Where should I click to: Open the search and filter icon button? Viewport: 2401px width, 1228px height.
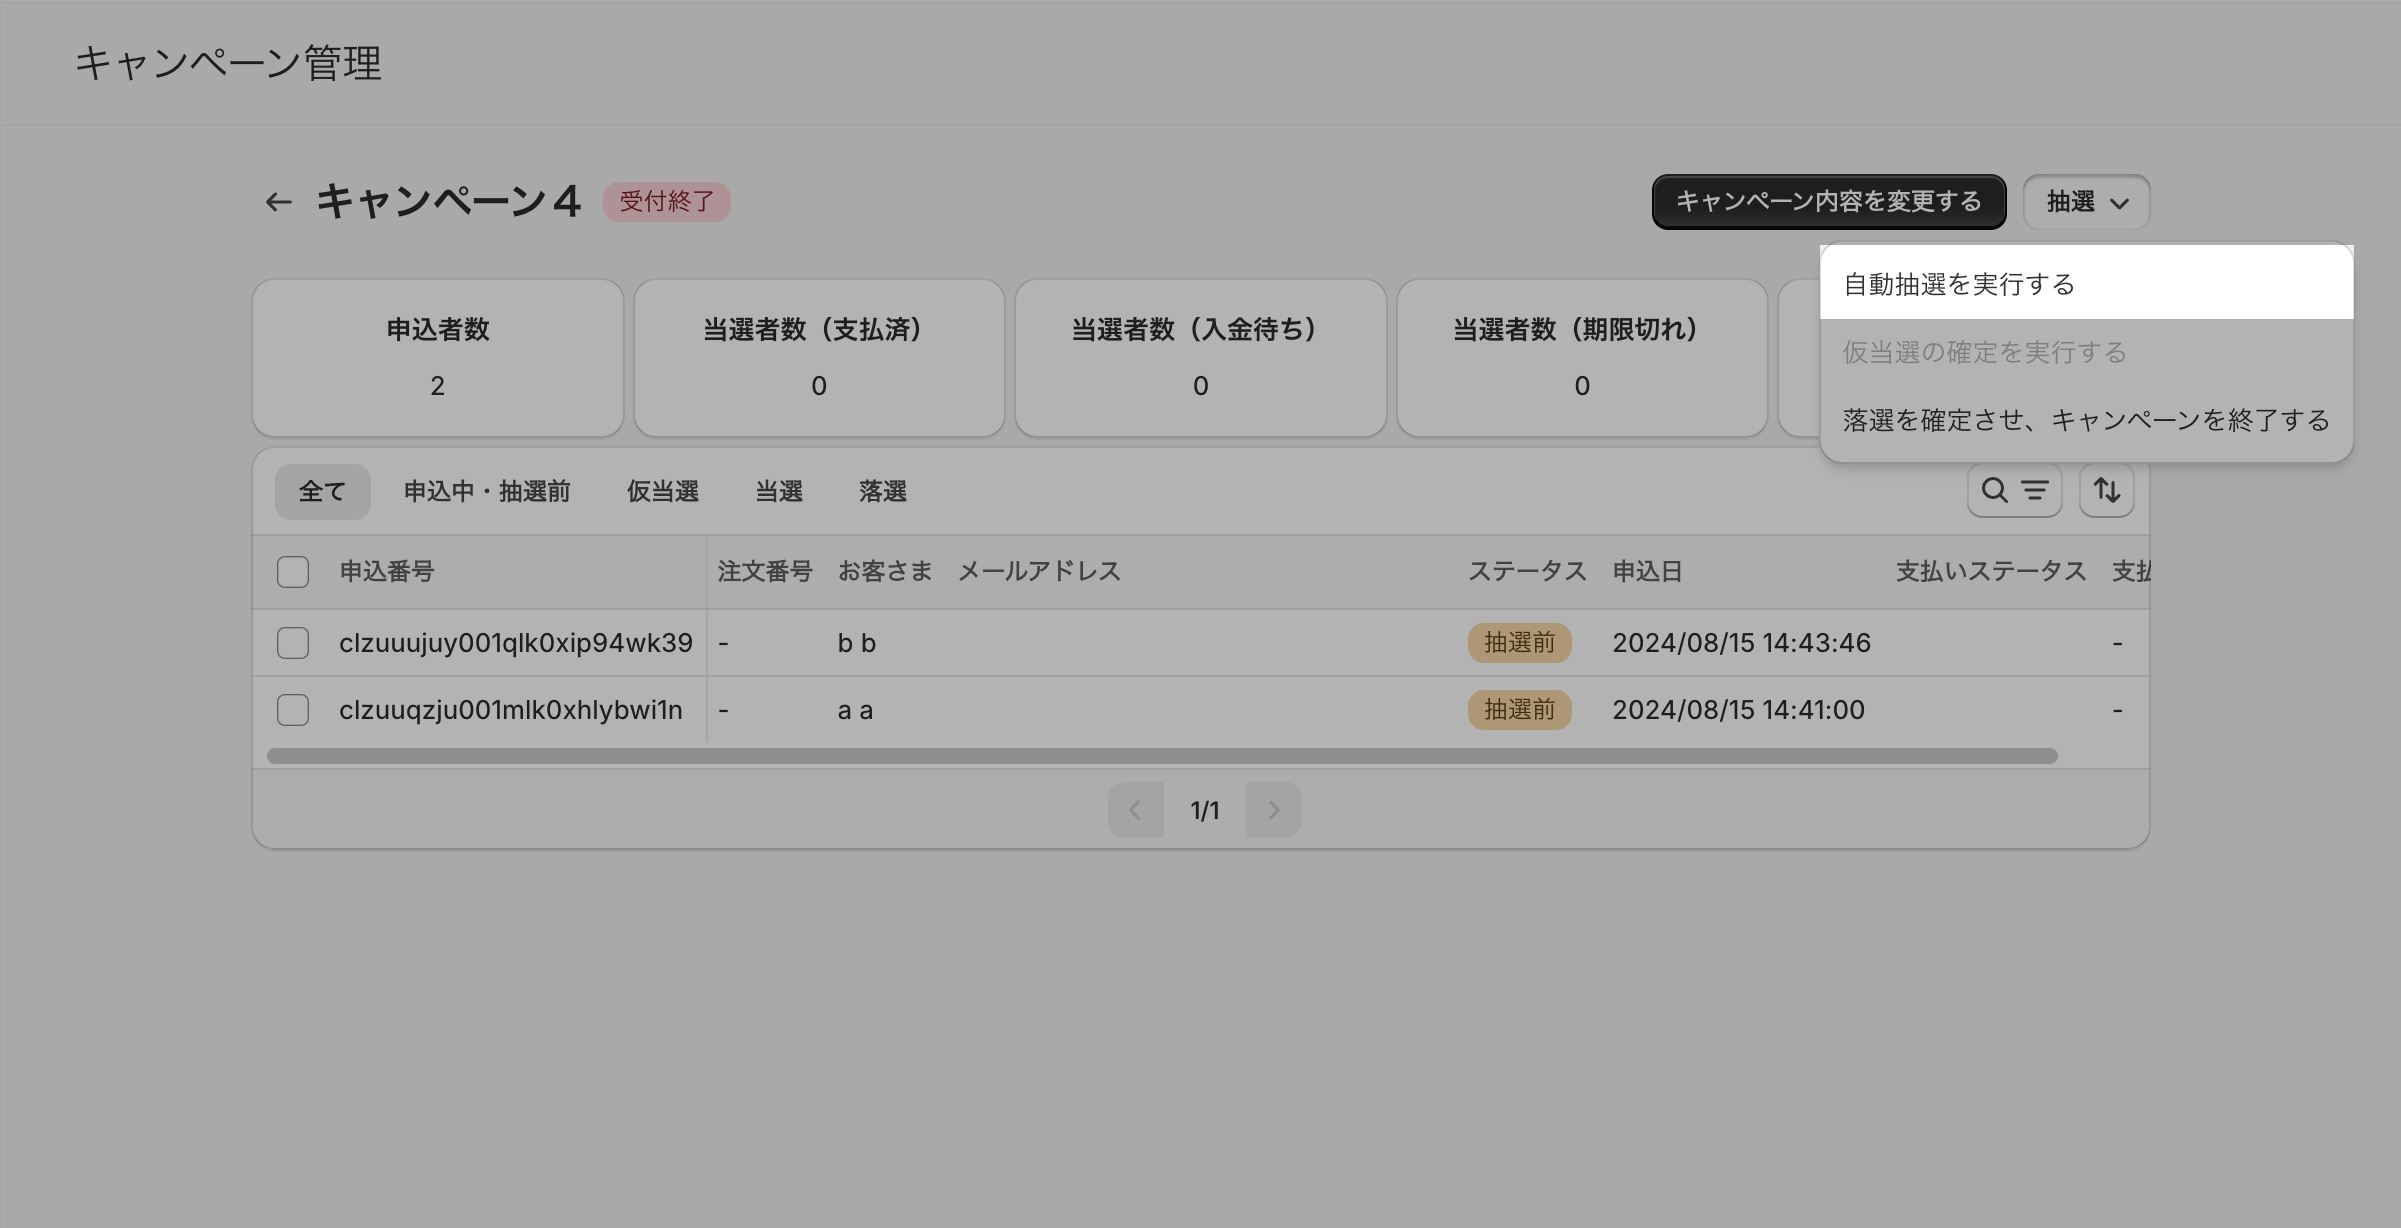tap(2014, 490)
